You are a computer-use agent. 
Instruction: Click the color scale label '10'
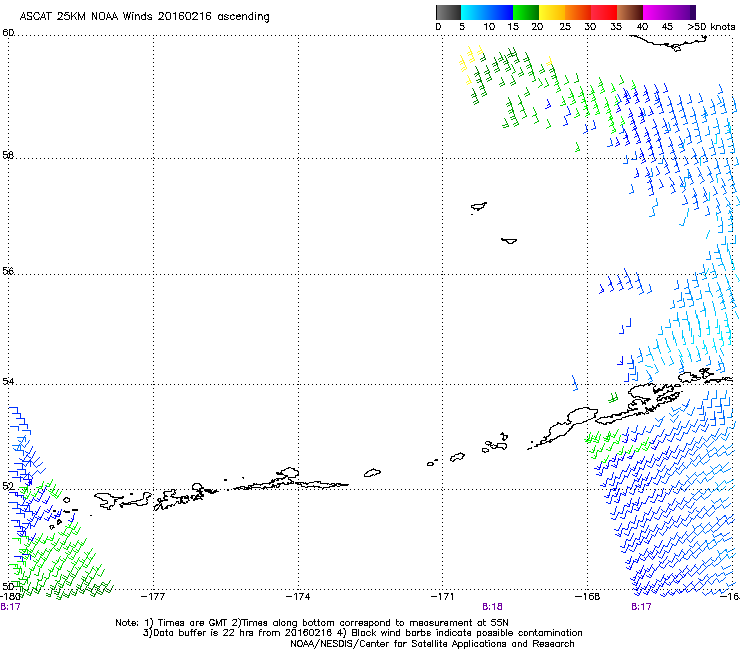pos(489,27)
